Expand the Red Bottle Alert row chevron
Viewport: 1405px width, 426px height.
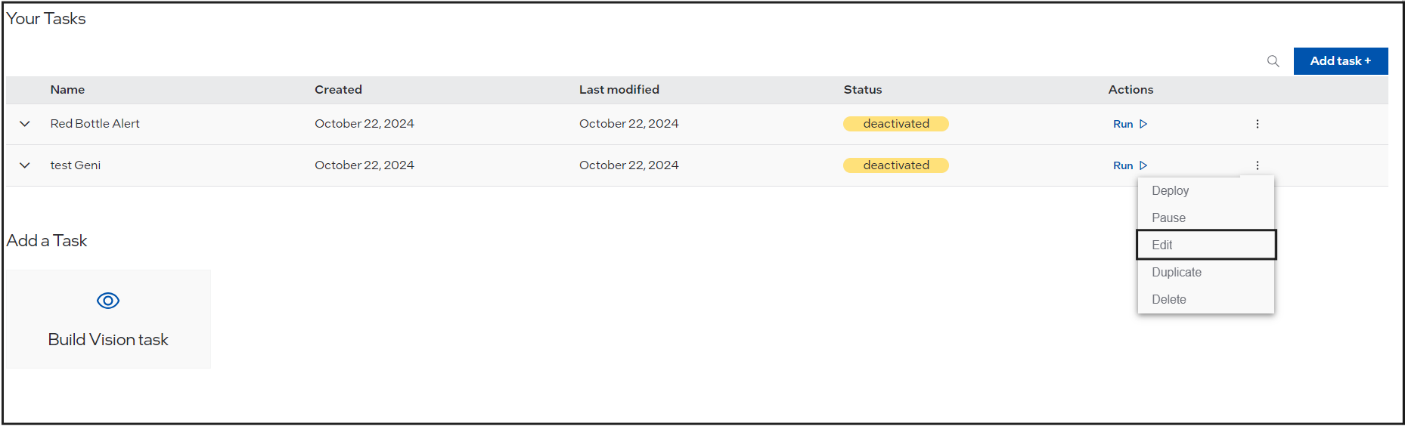tap(25, 124)
